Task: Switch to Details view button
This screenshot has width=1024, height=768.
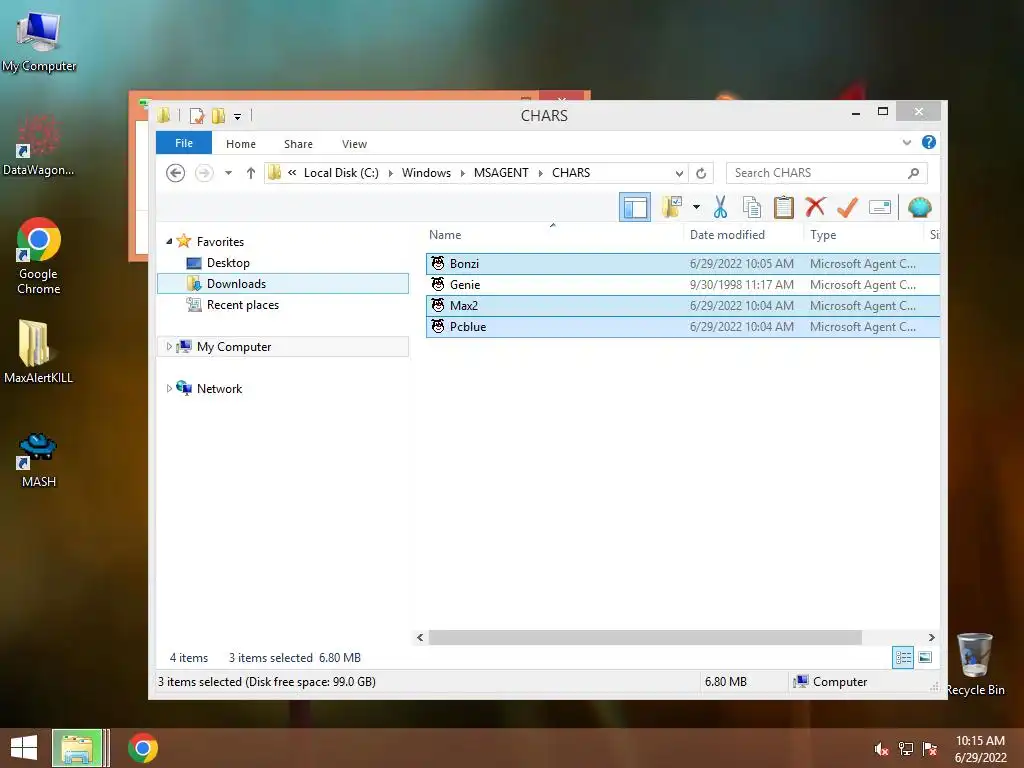Action: pos(903,658)
